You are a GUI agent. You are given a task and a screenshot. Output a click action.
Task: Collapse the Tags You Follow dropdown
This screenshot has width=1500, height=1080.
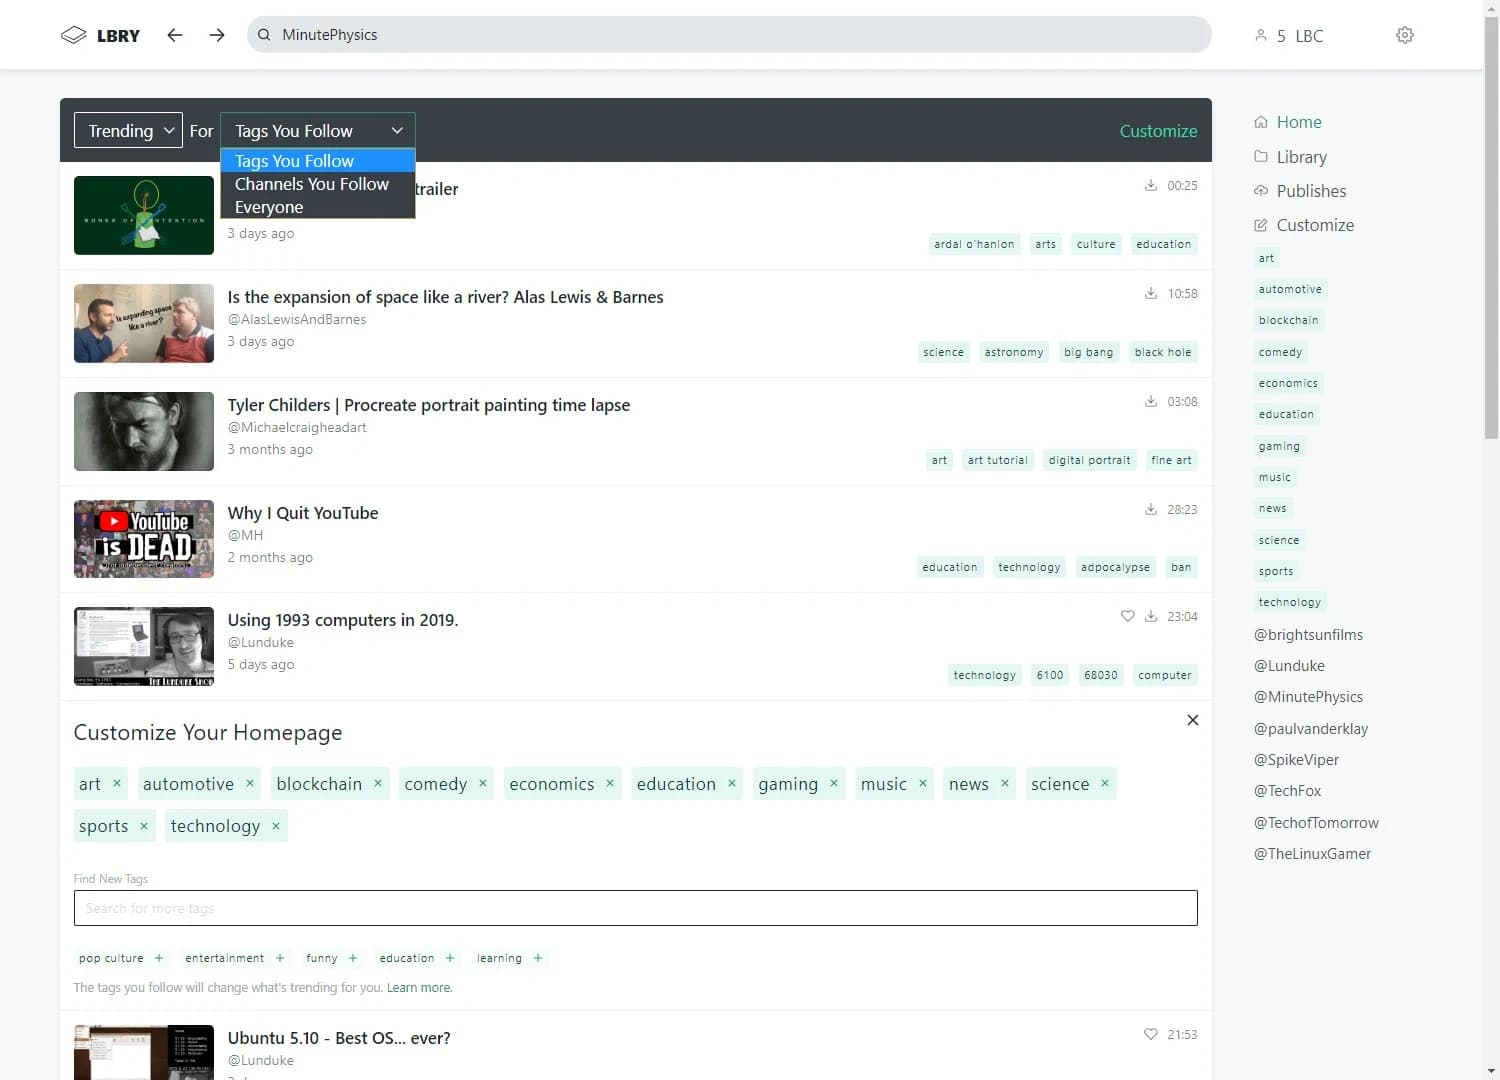point(317,130)
